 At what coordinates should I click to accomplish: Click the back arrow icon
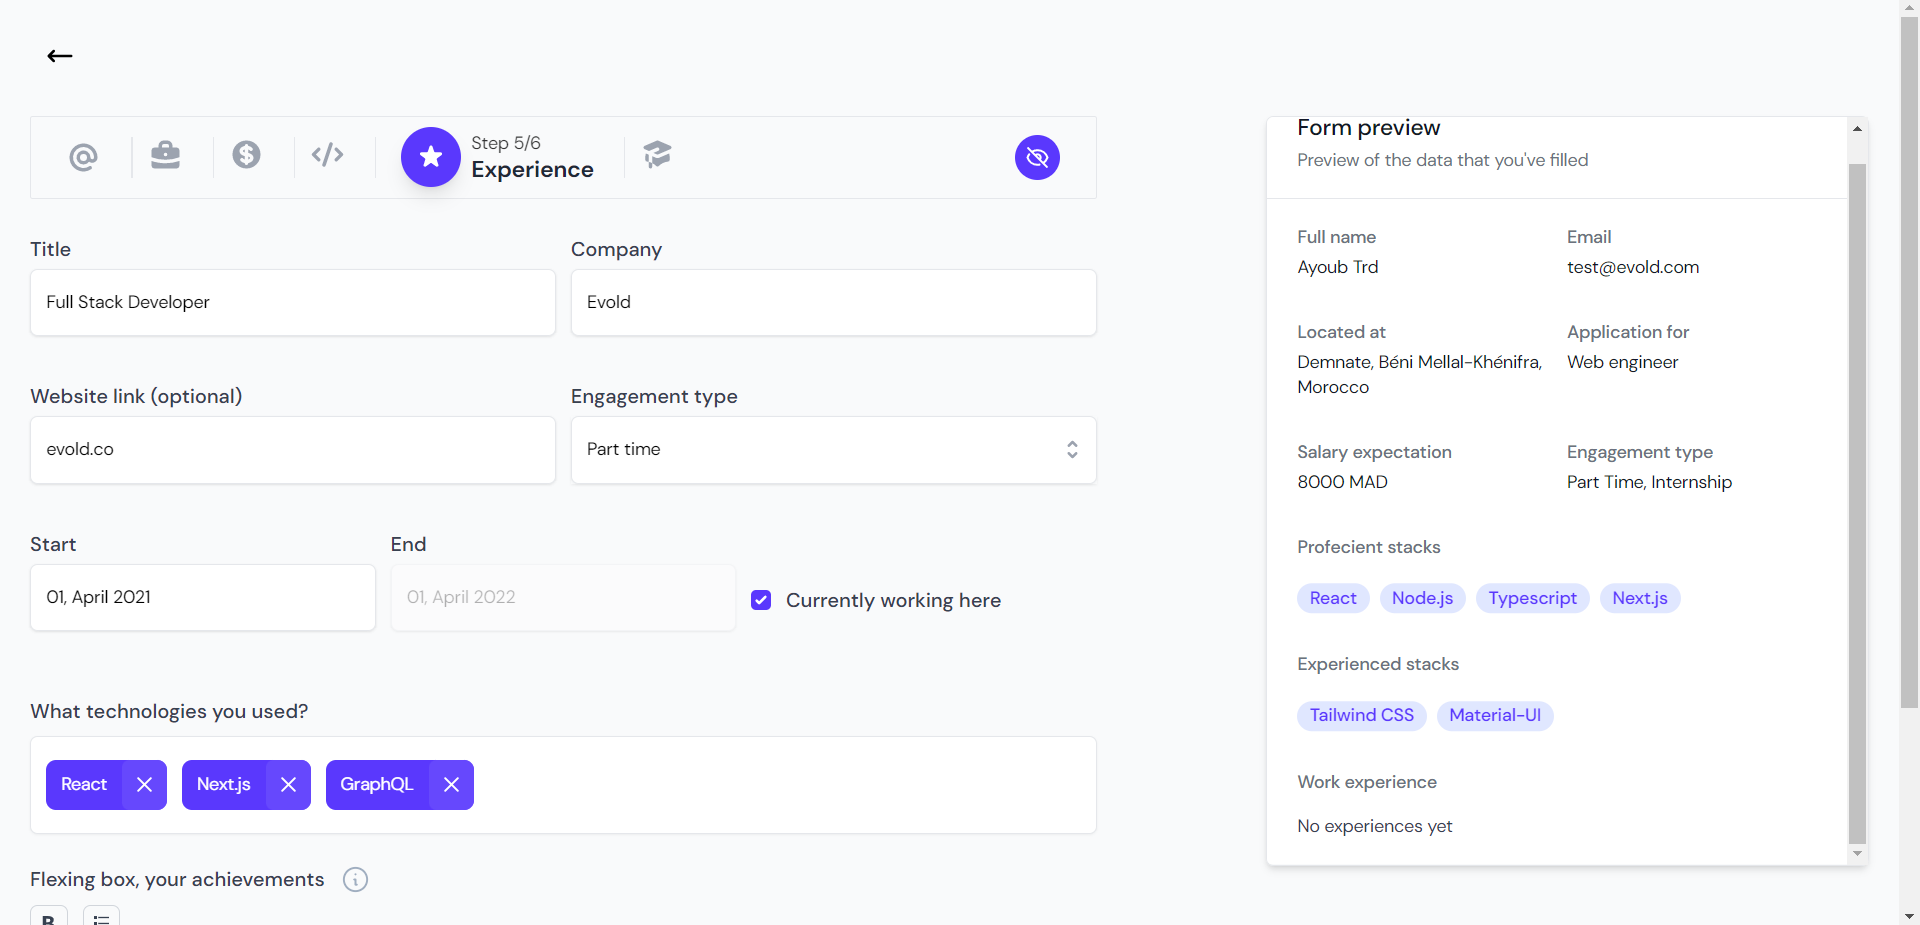[x=60, y=56]
